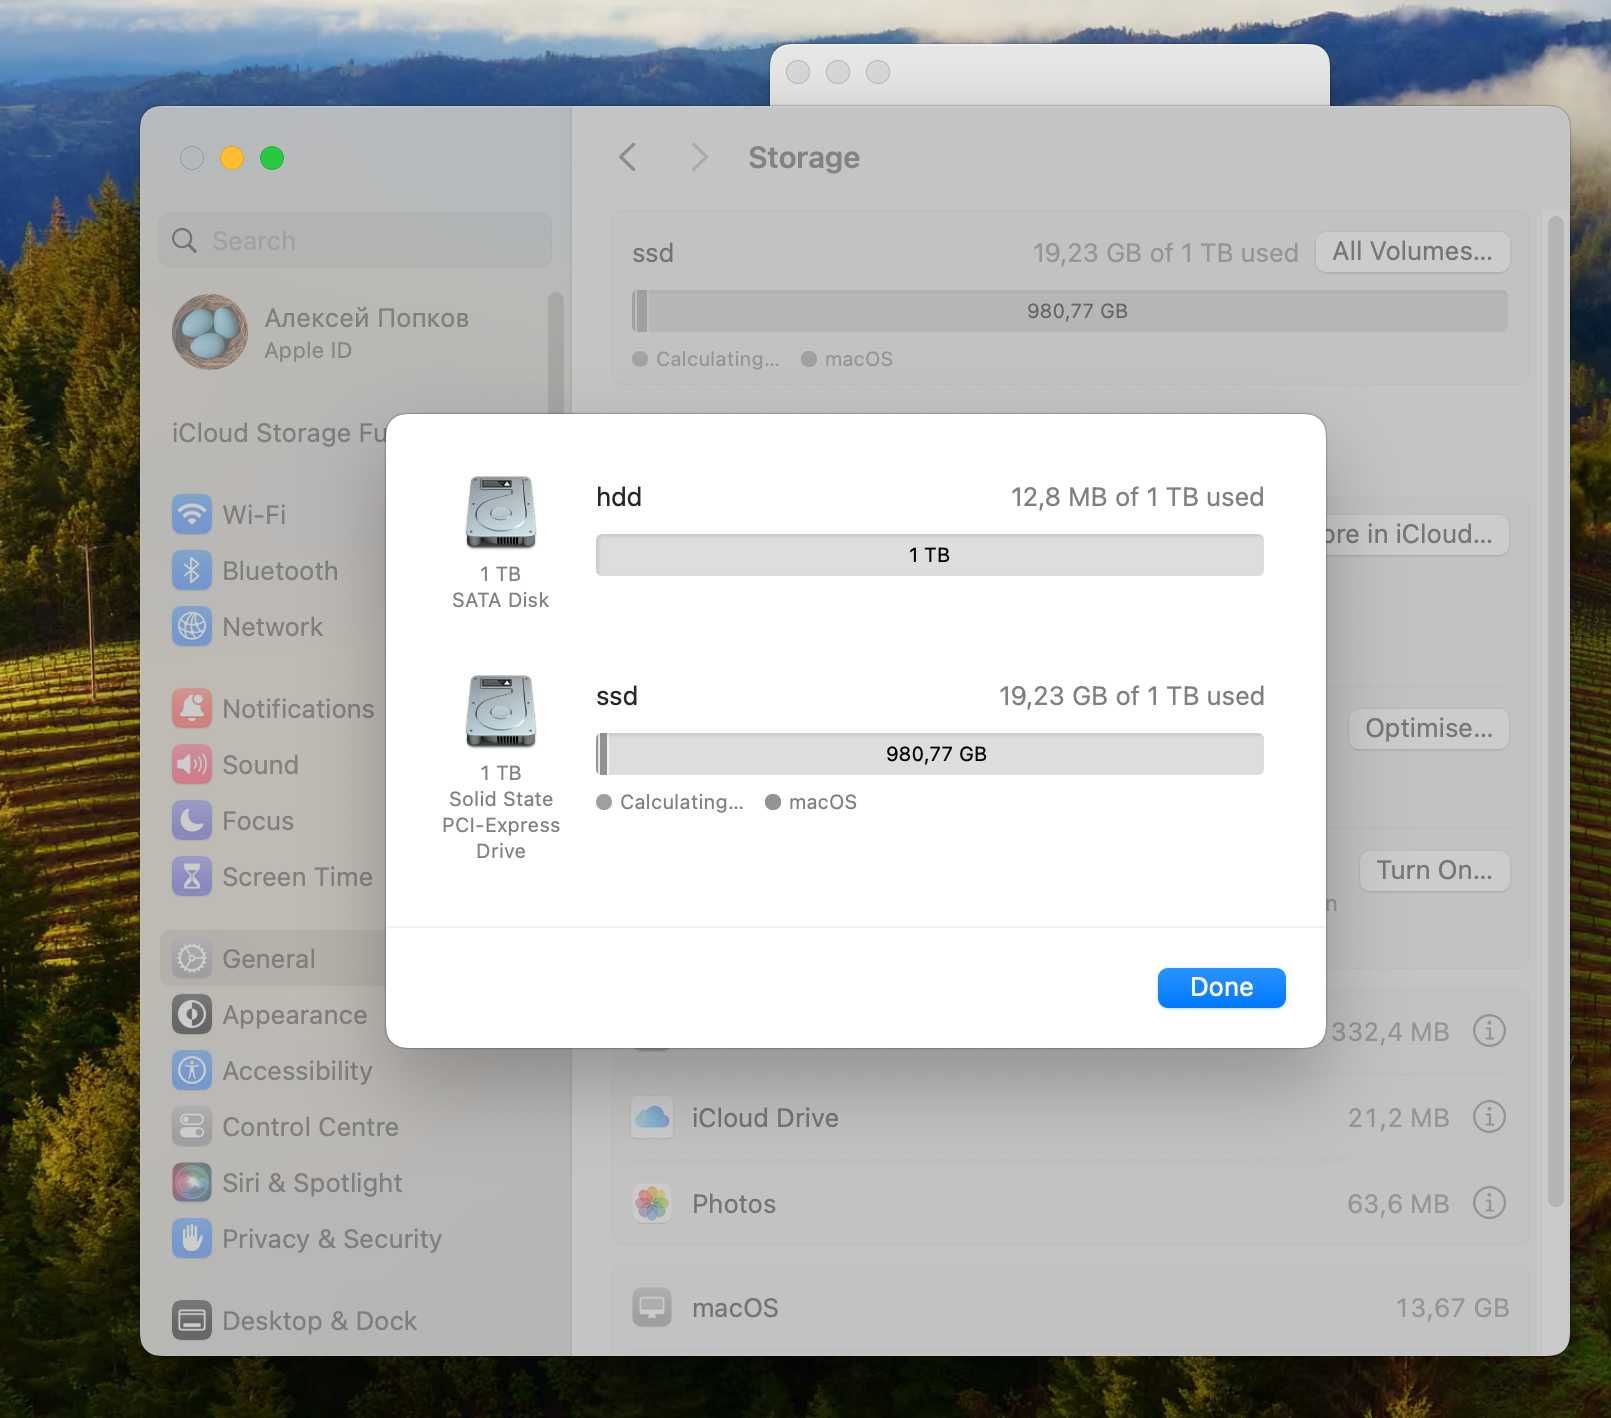Click the Optimise... button

click(x=1429, y=729)
